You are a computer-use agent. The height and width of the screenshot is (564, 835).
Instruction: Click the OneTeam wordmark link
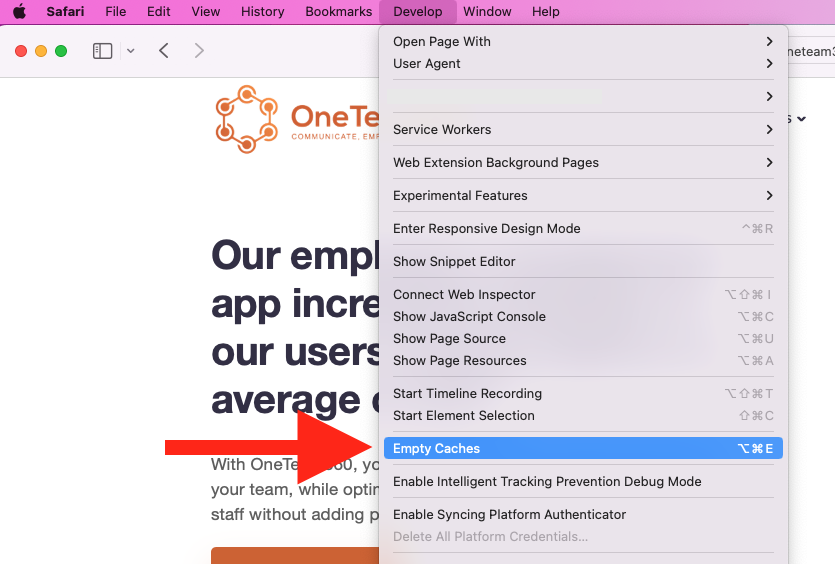335,121
